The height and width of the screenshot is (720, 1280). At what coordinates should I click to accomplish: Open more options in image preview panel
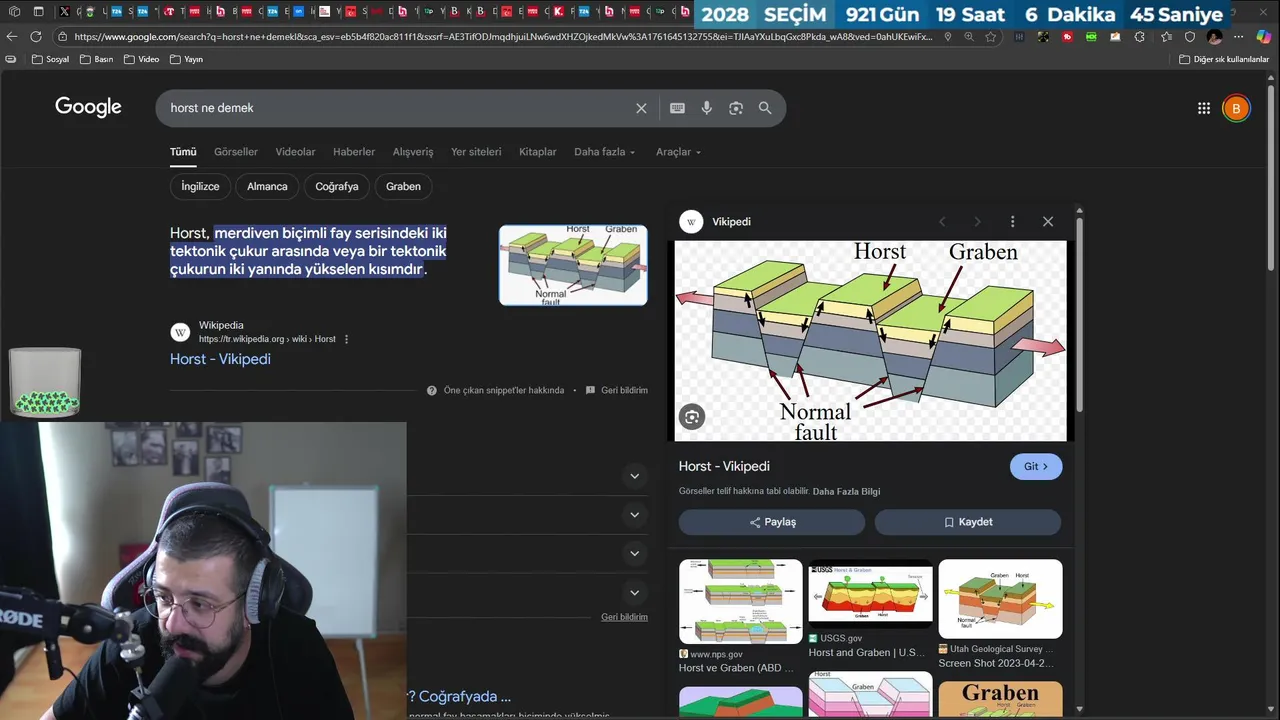[1012, 221]
